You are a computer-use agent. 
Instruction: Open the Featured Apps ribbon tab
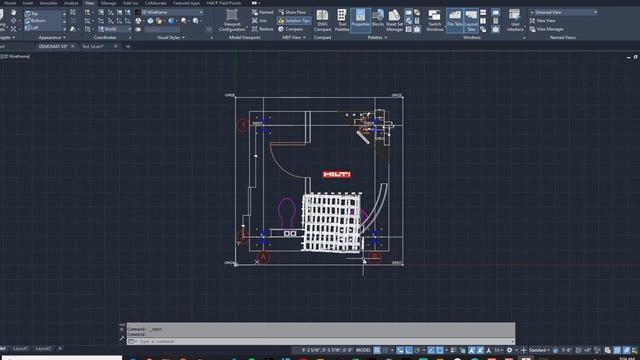click(186, 3)
